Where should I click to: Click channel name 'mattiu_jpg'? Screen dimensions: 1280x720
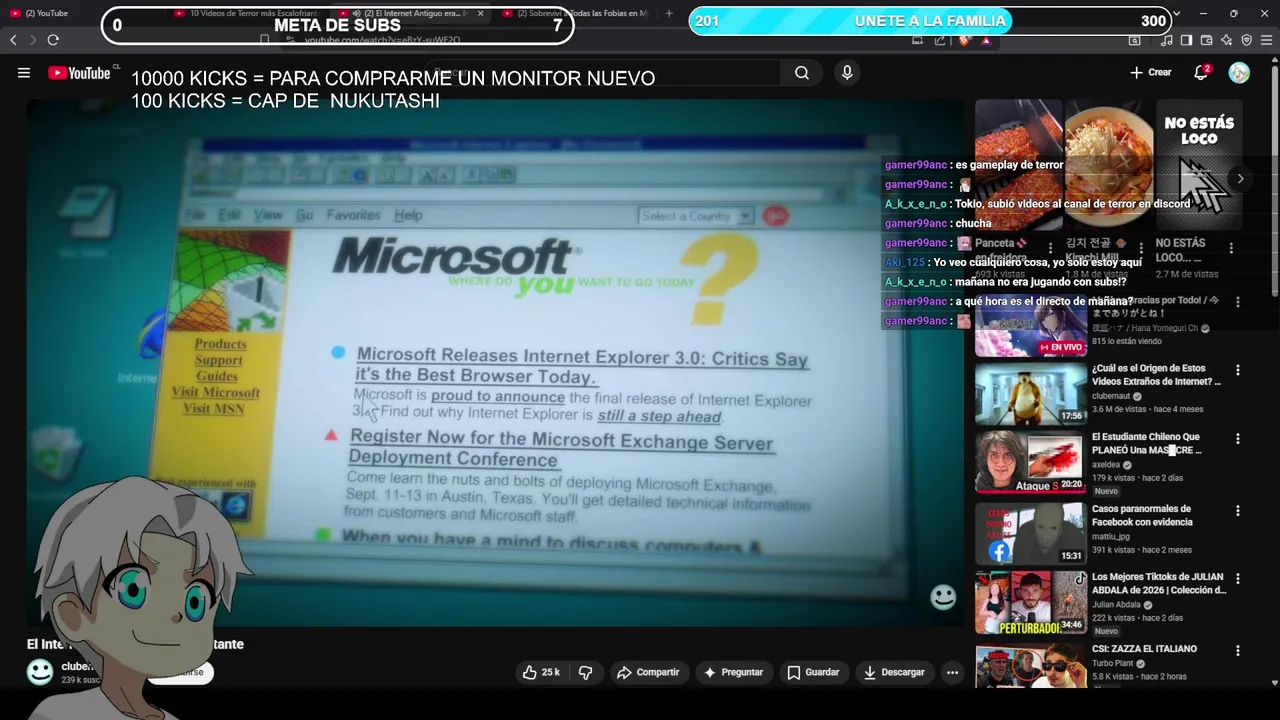tap(1110, 536)
